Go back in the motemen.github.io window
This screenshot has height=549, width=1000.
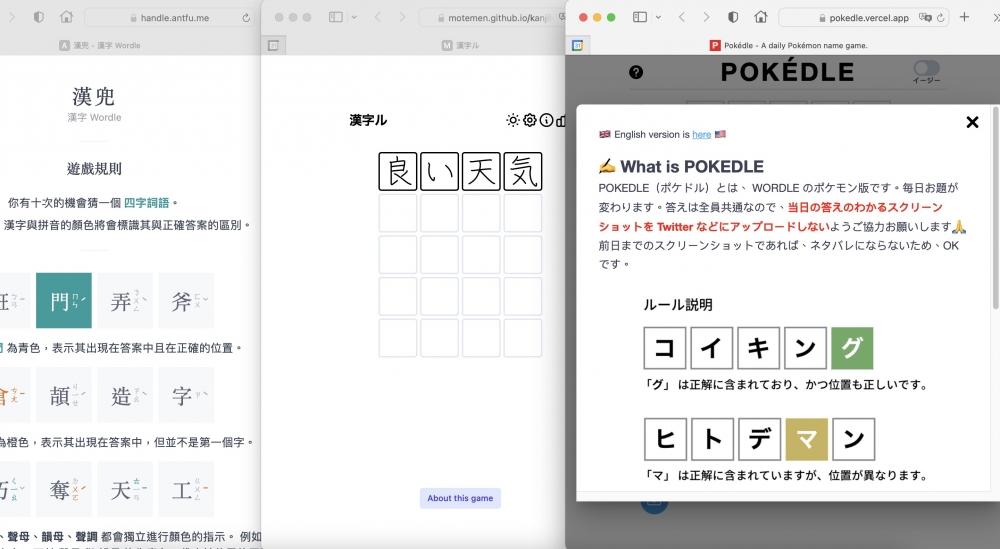(x=378, y=17)
